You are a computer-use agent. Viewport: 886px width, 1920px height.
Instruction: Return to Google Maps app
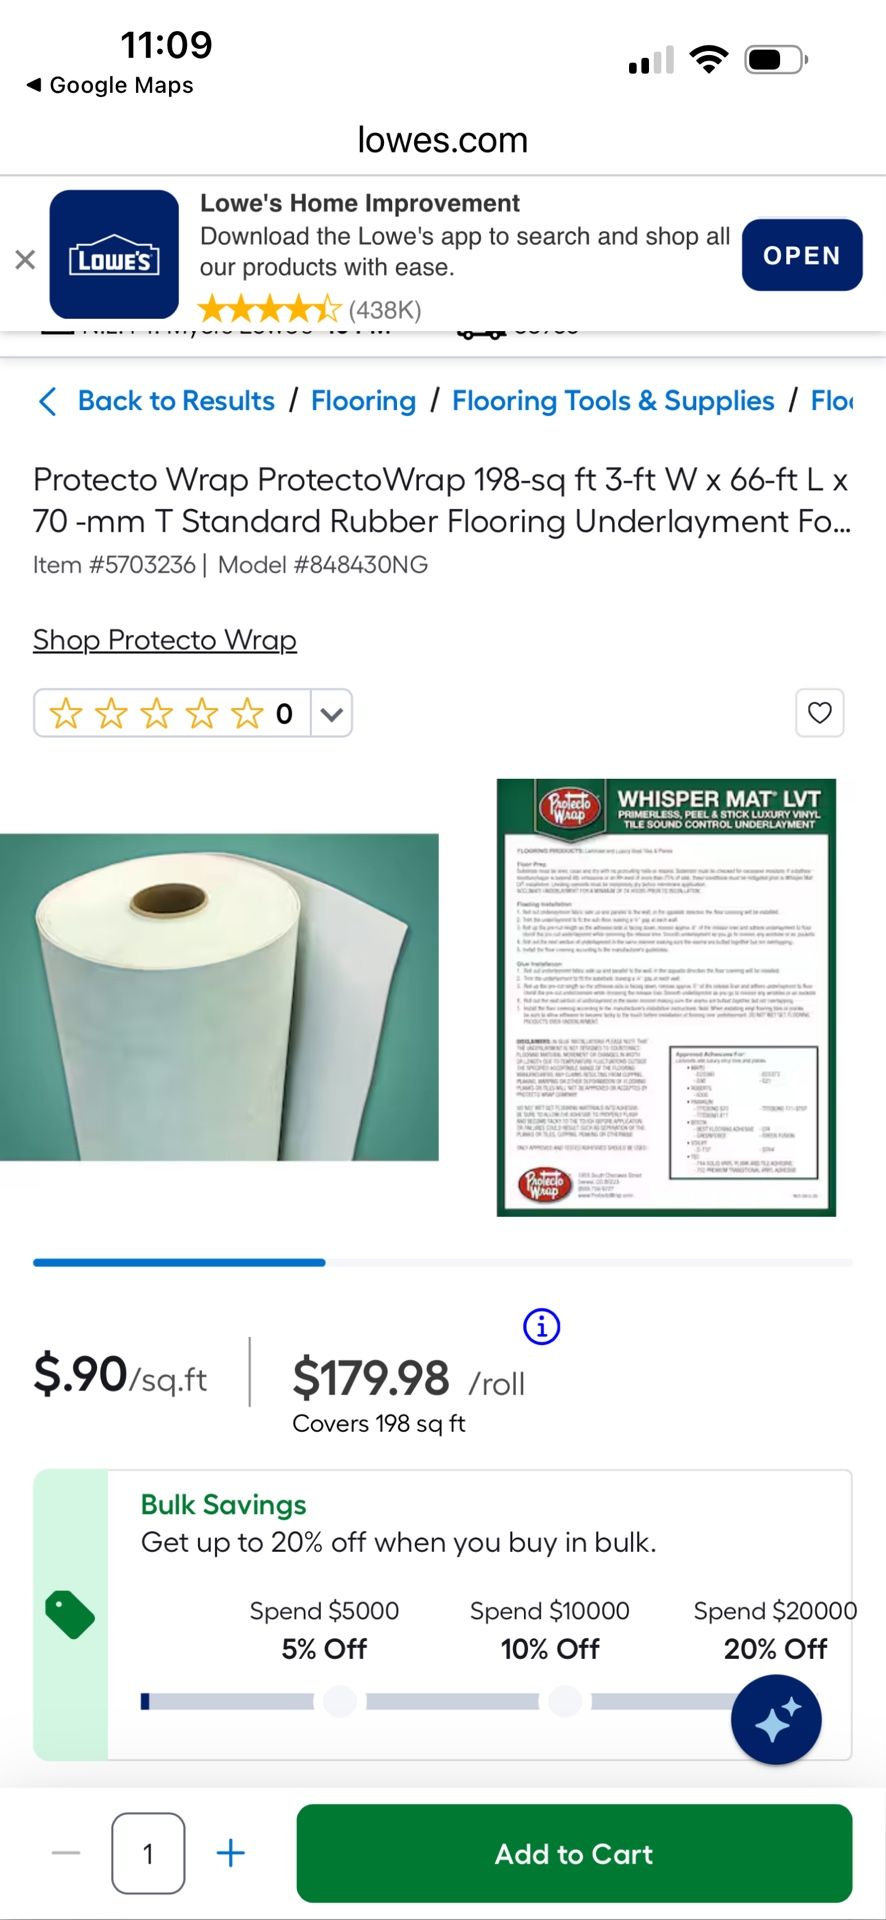pos(110,85)
